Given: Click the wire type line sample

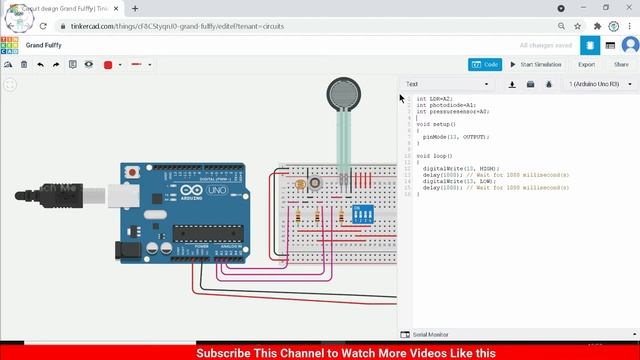Looking at the screenshot, I should point(136,64).
